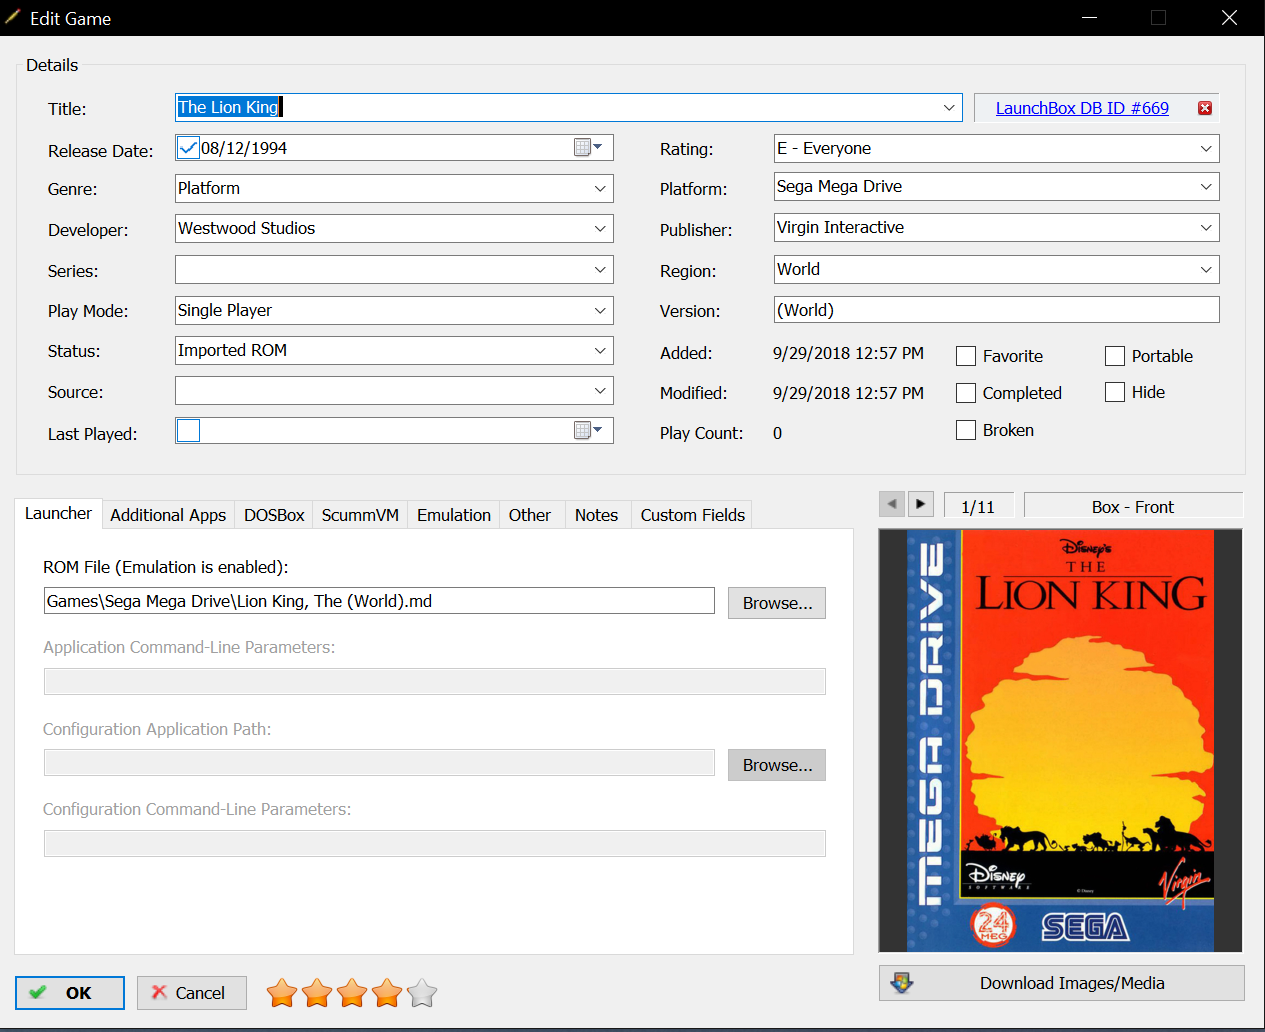
Task: Click Download Images/Media button
Action: (x=1062, y=983)
